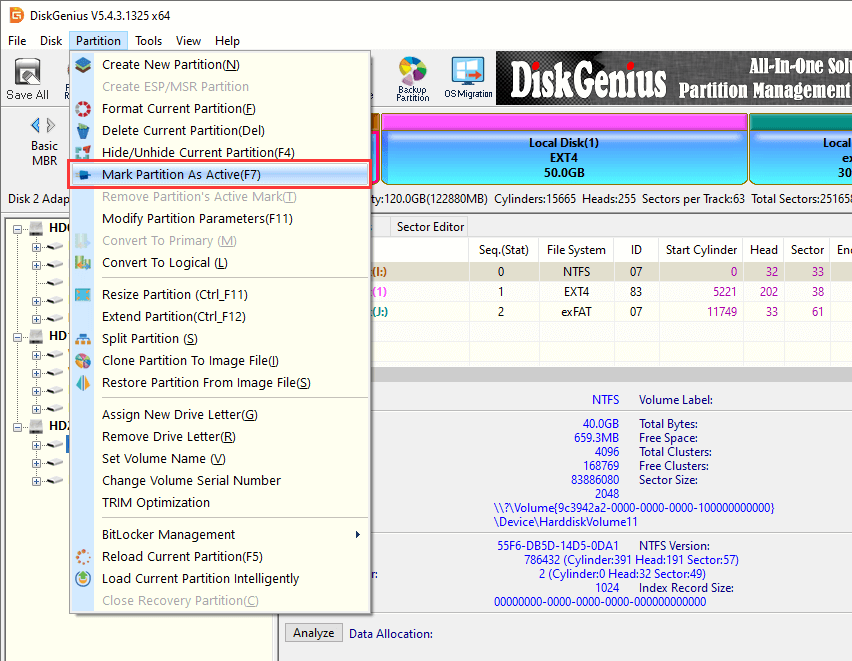852x661 pixels.
Task: Switch to the Sector Editor tab
Action: coord(430,227)
